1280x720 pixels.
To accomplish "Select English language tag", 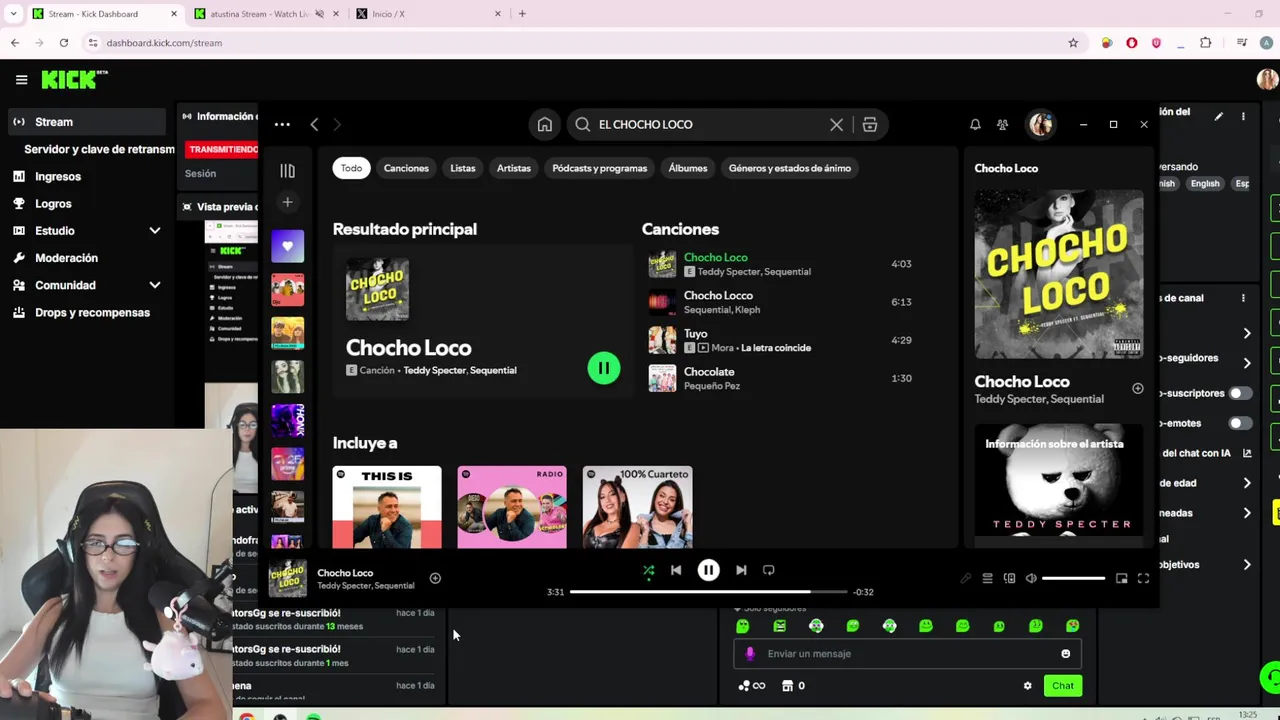I will click(x=1205, y=184).
